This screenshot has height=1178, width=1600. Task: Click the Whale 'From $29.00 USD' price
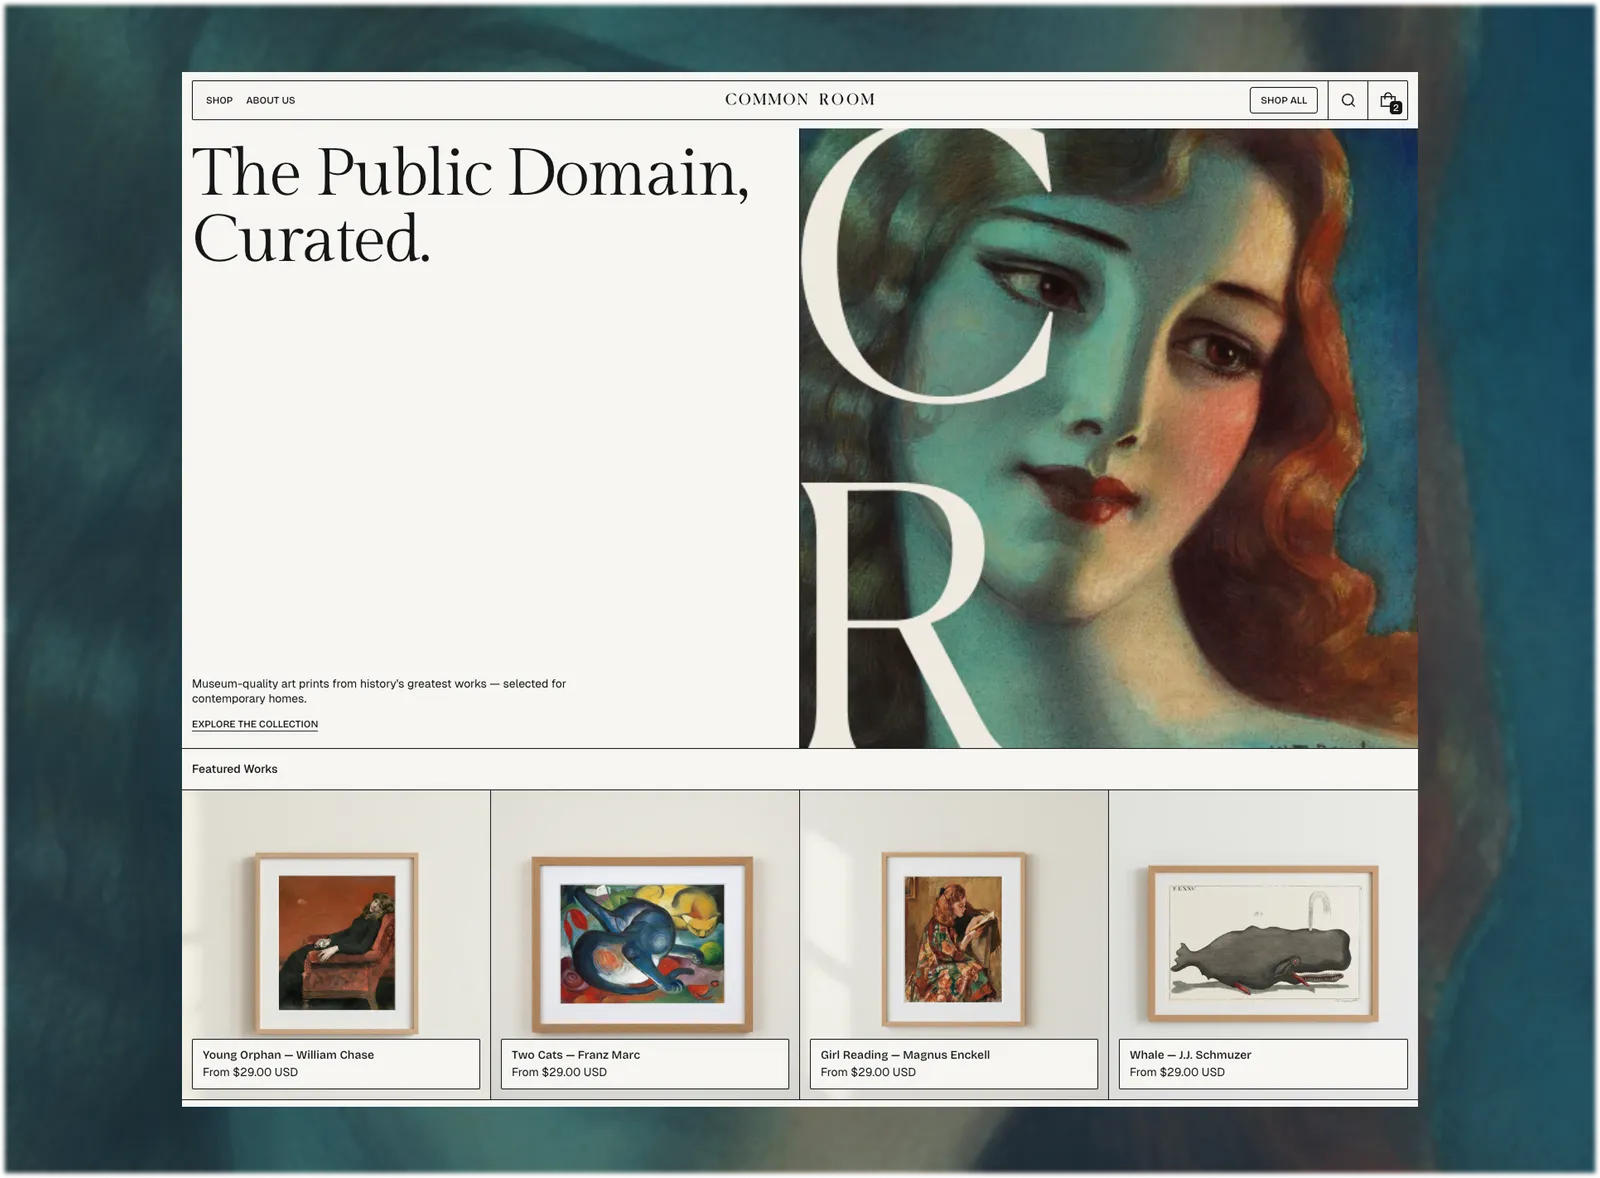coord(1177,1072)
